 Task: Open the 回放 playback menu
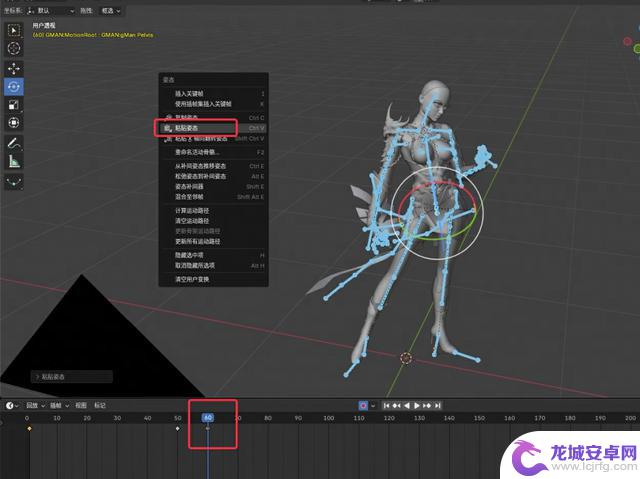coord(35,406)
